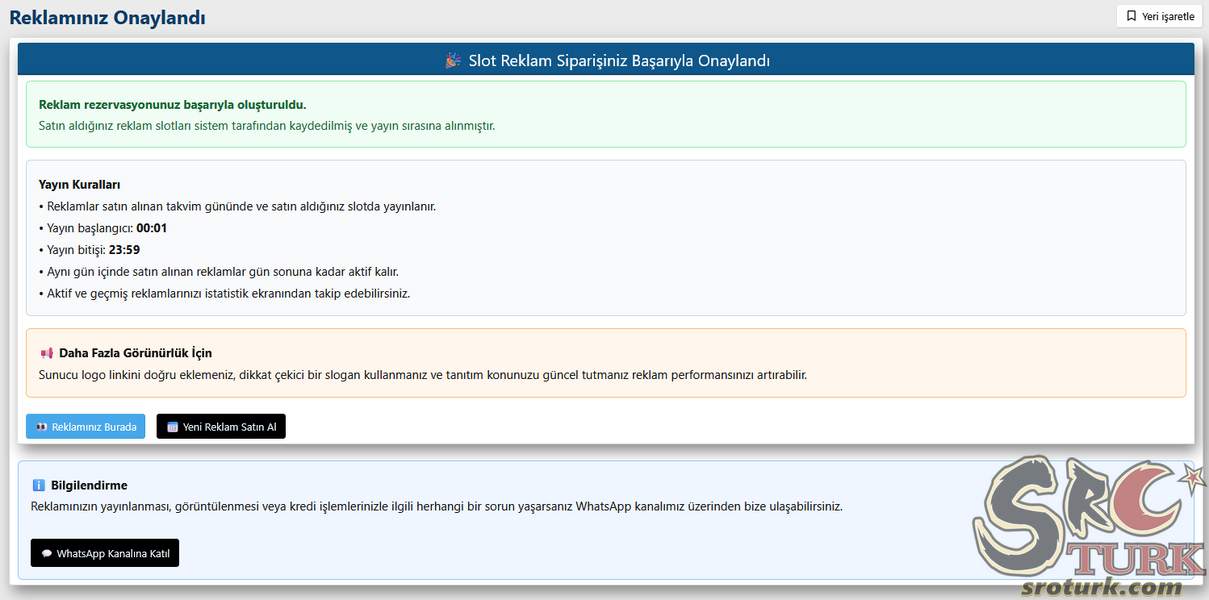Select the 00:01 broadcast start time
Viewport: 1209px width, 600px height.
(152, 228)
